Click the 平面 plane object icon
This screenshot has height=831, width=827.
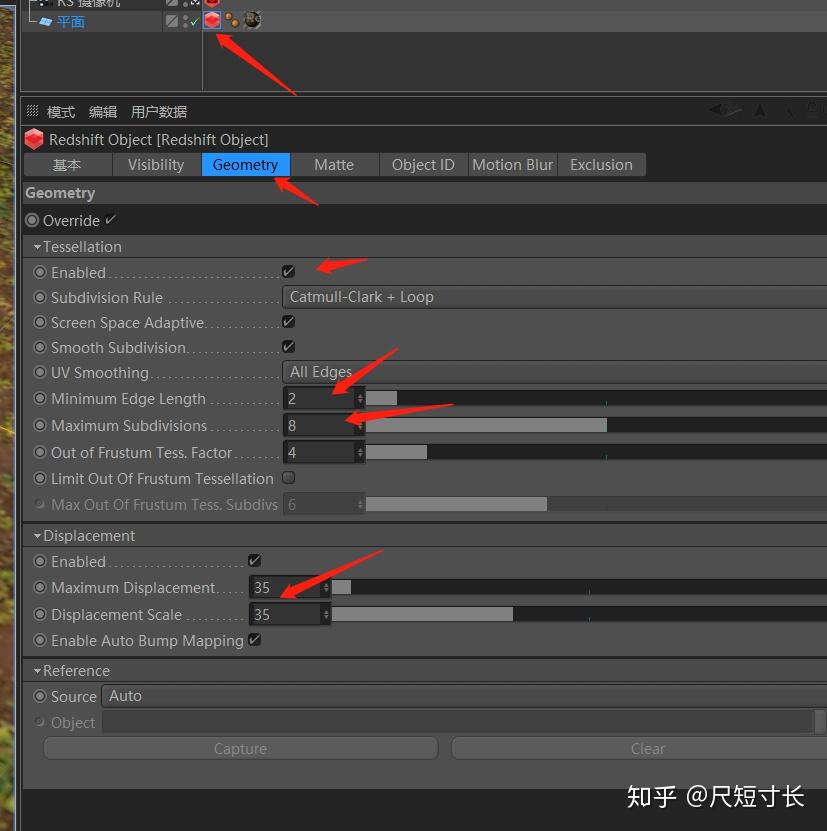coord(46,21)
